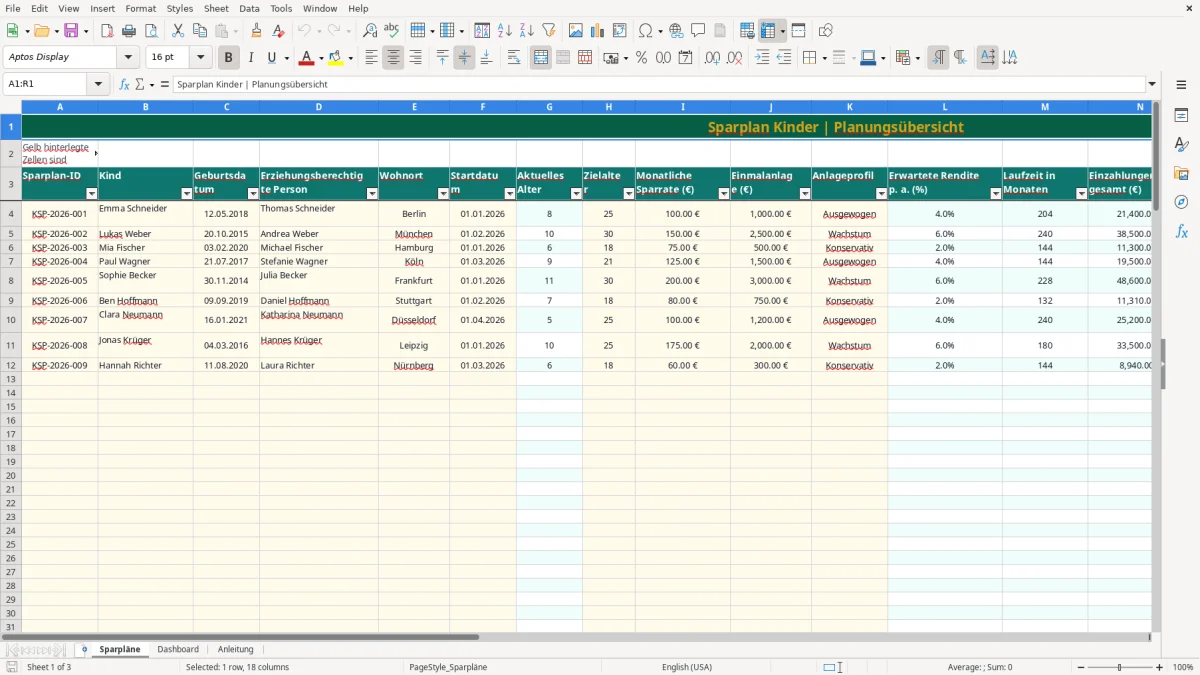
Task: Click the Copy icon
Action: pos(199,31)
